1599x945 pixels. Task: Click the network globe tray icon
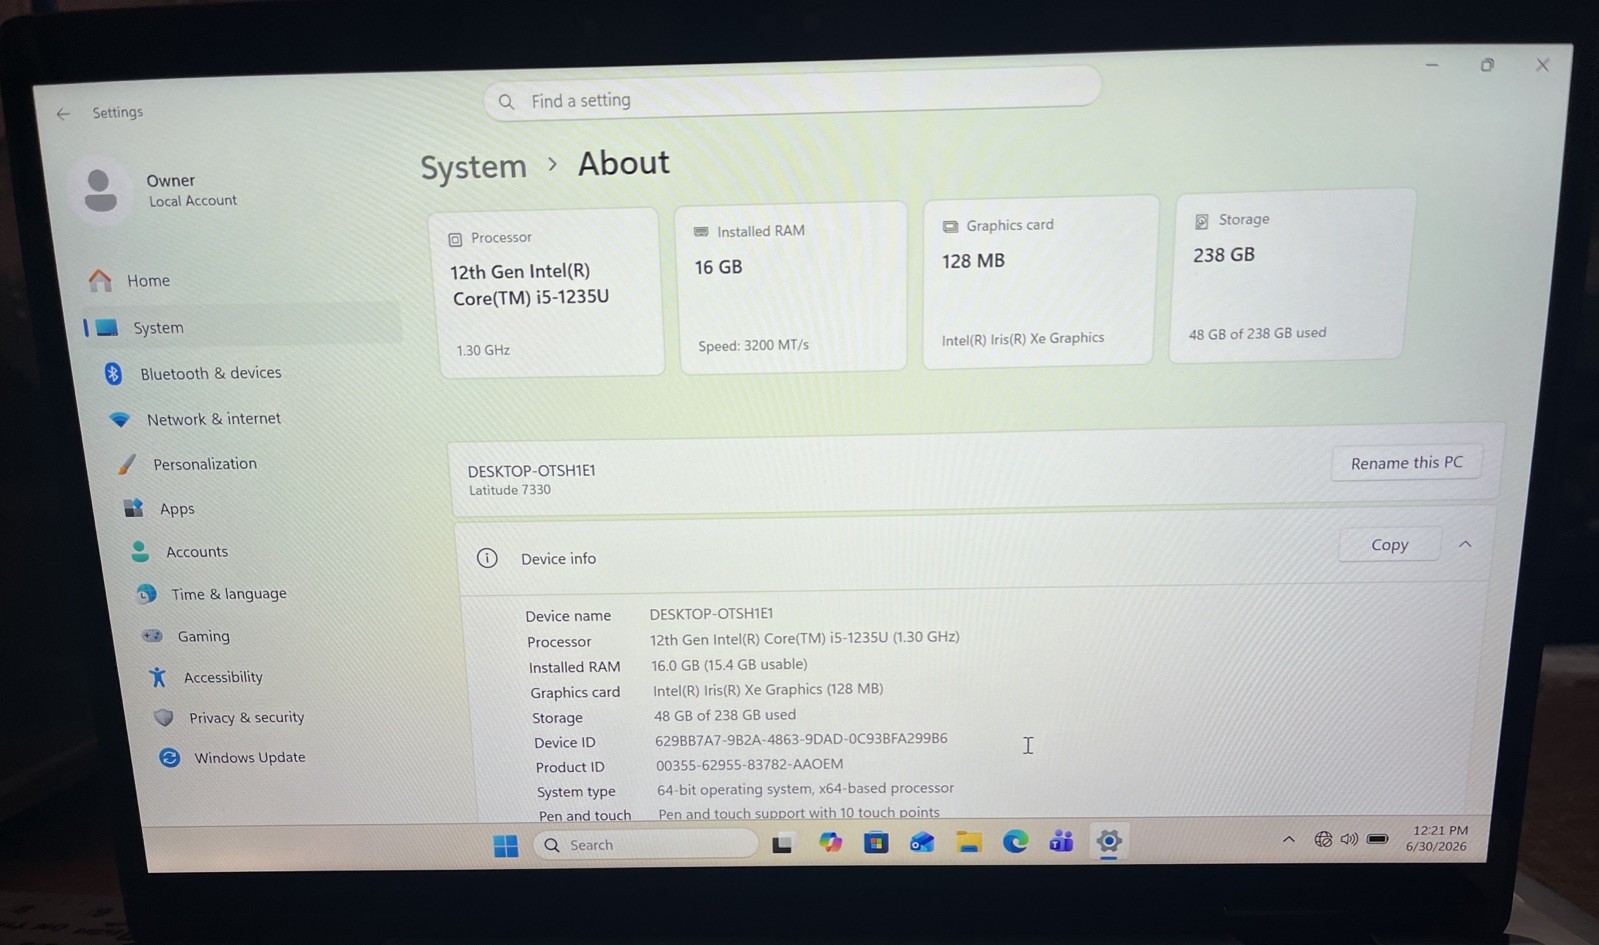1323,839
